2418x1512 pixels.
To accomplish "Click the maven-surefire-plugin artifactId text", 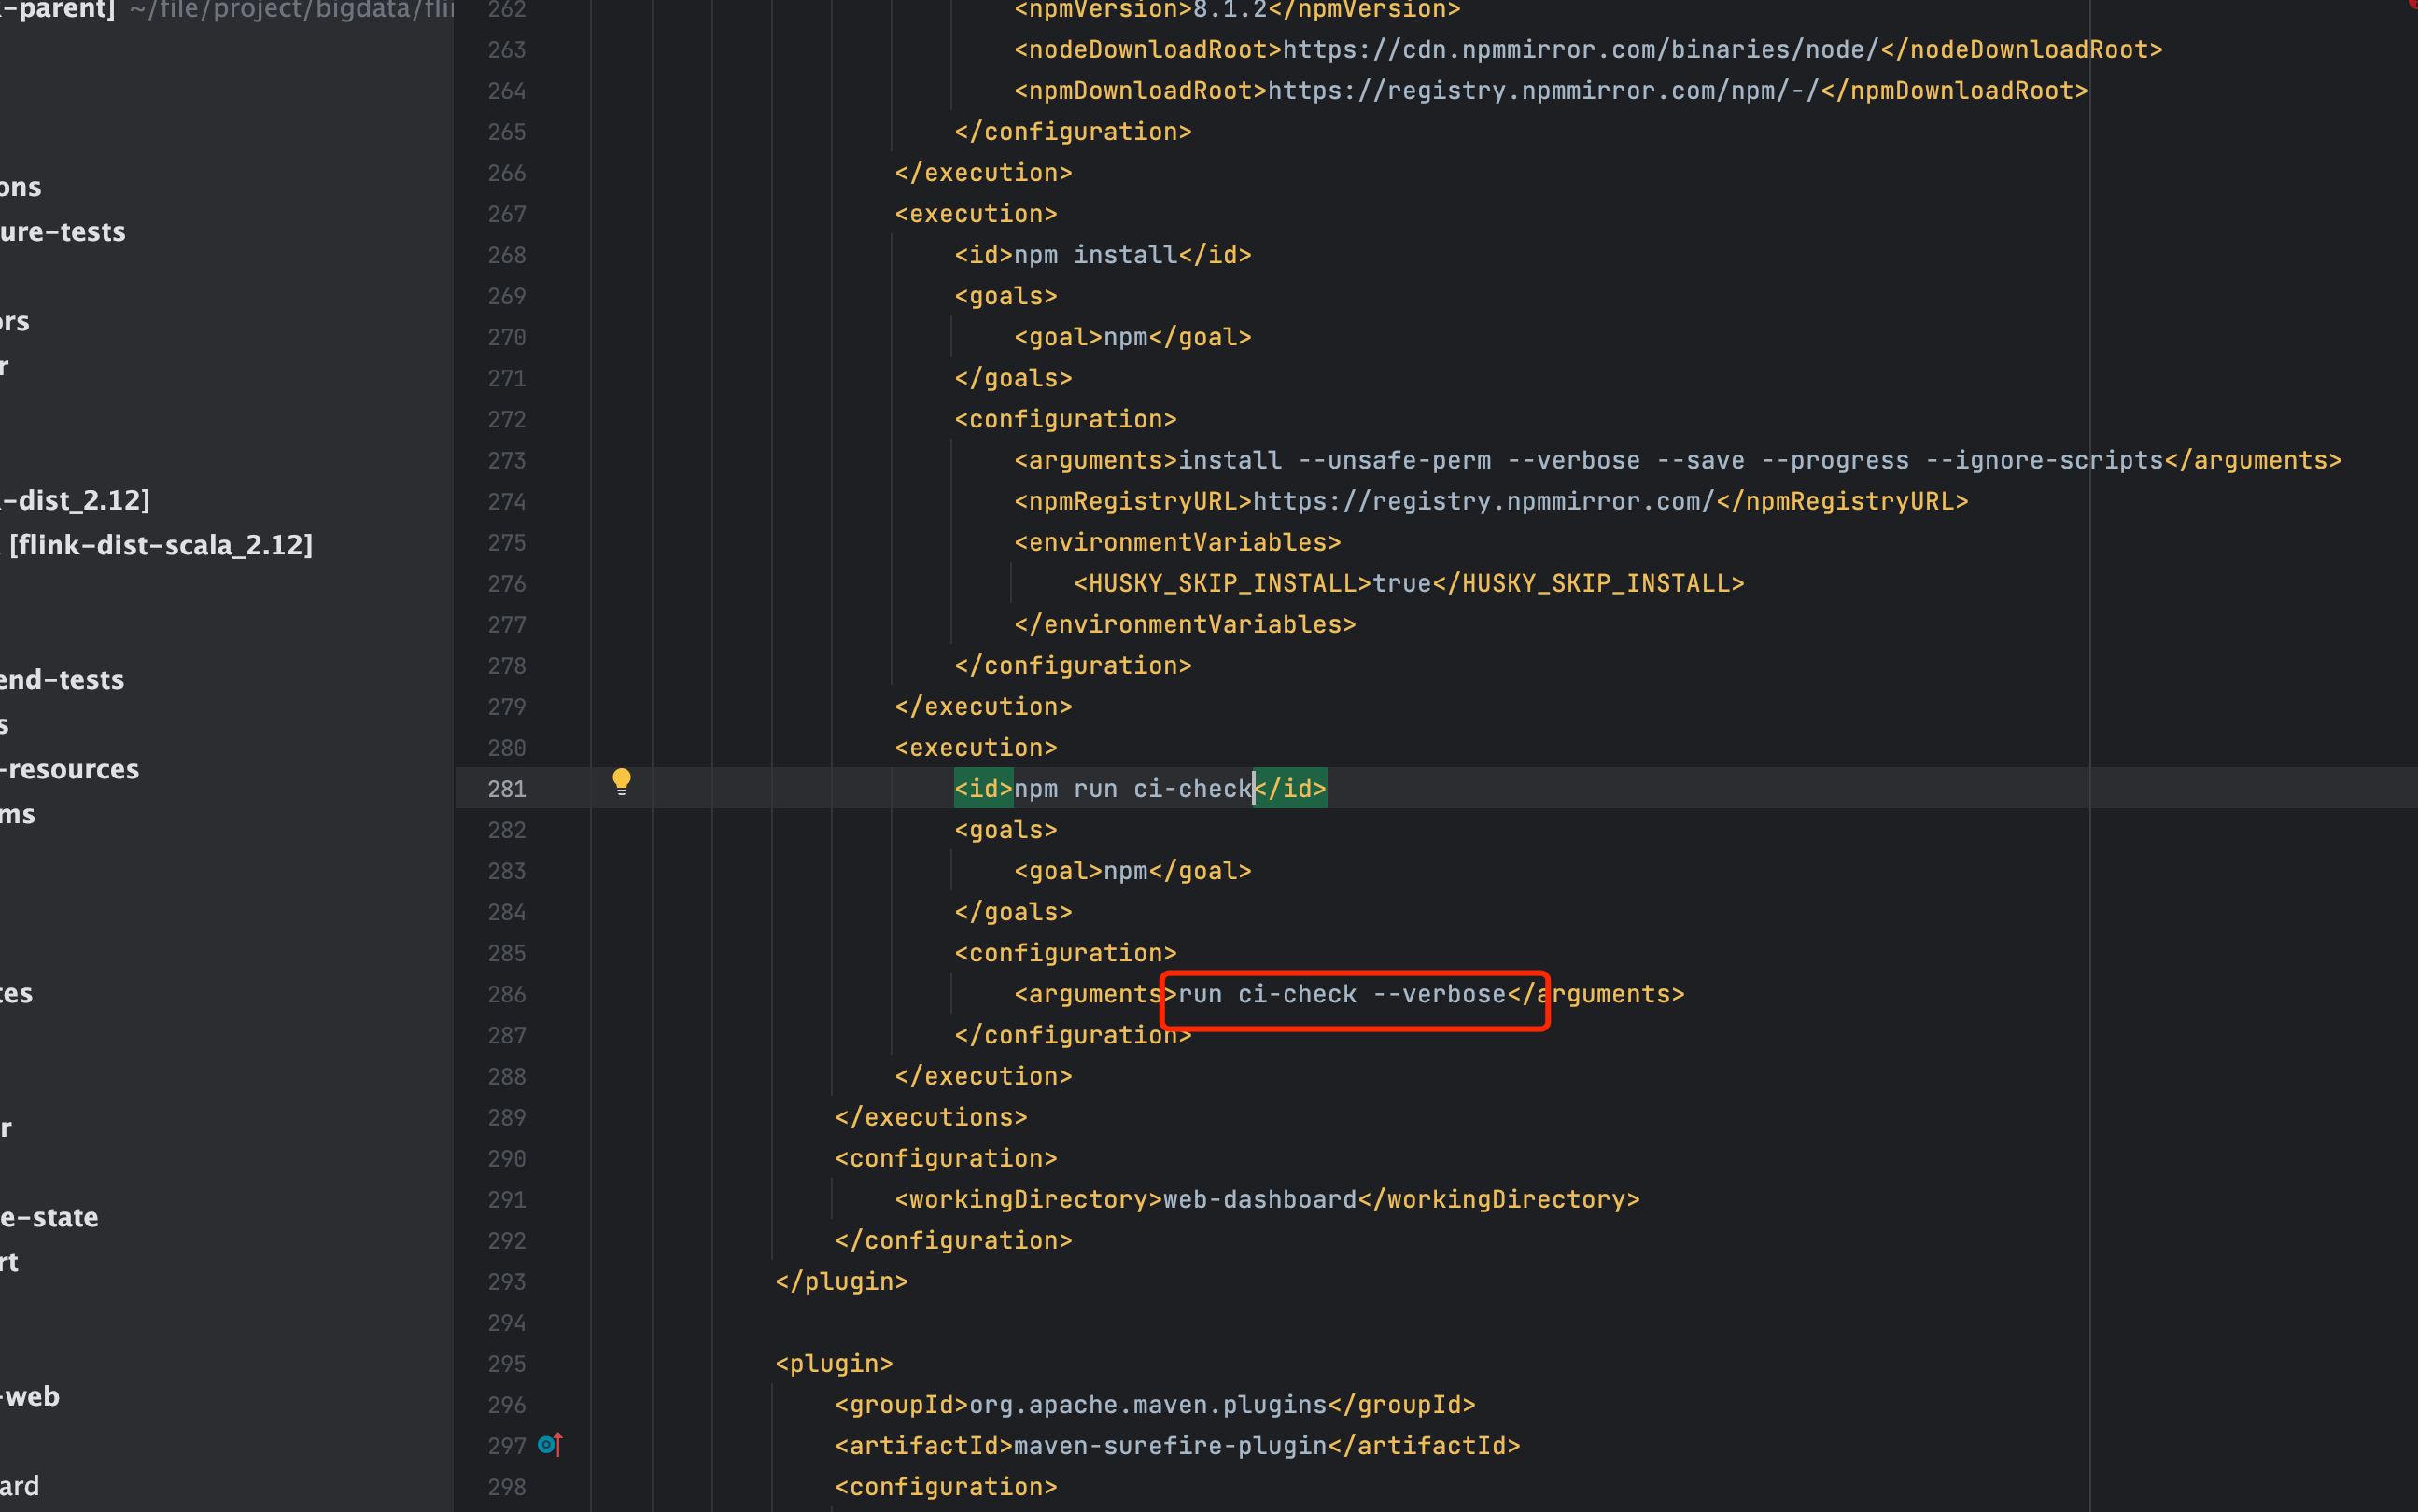I will [1170, 1446].
